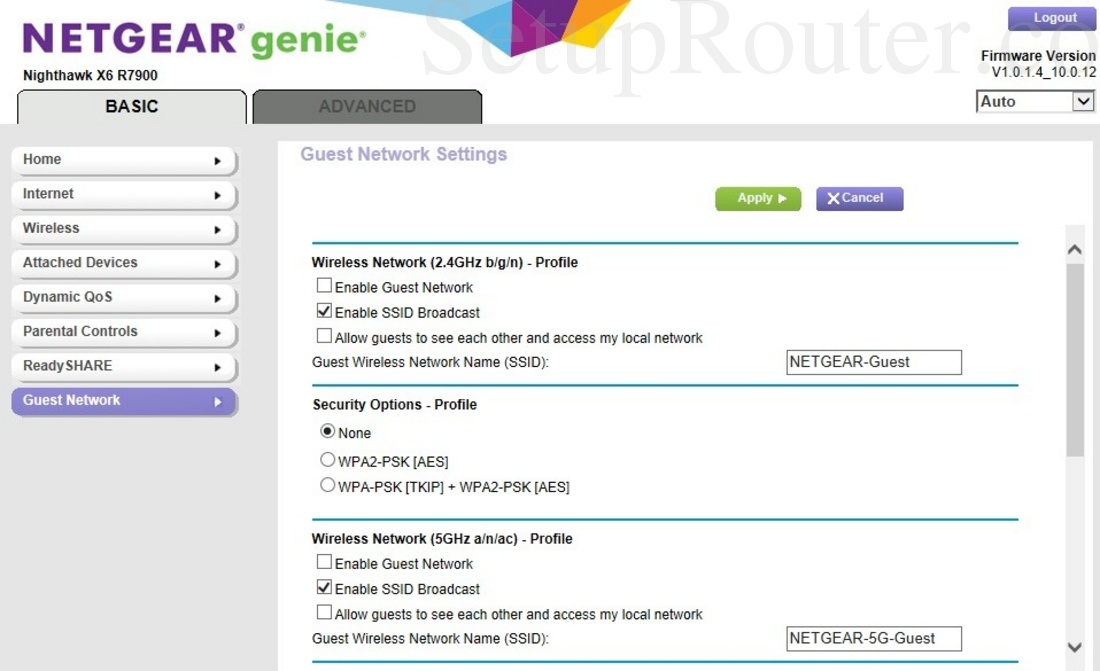The height and width of the screenshot is (671, 1100).
Task: Select WPA2-PSK [AES] security option
Action: pos(326,459)
